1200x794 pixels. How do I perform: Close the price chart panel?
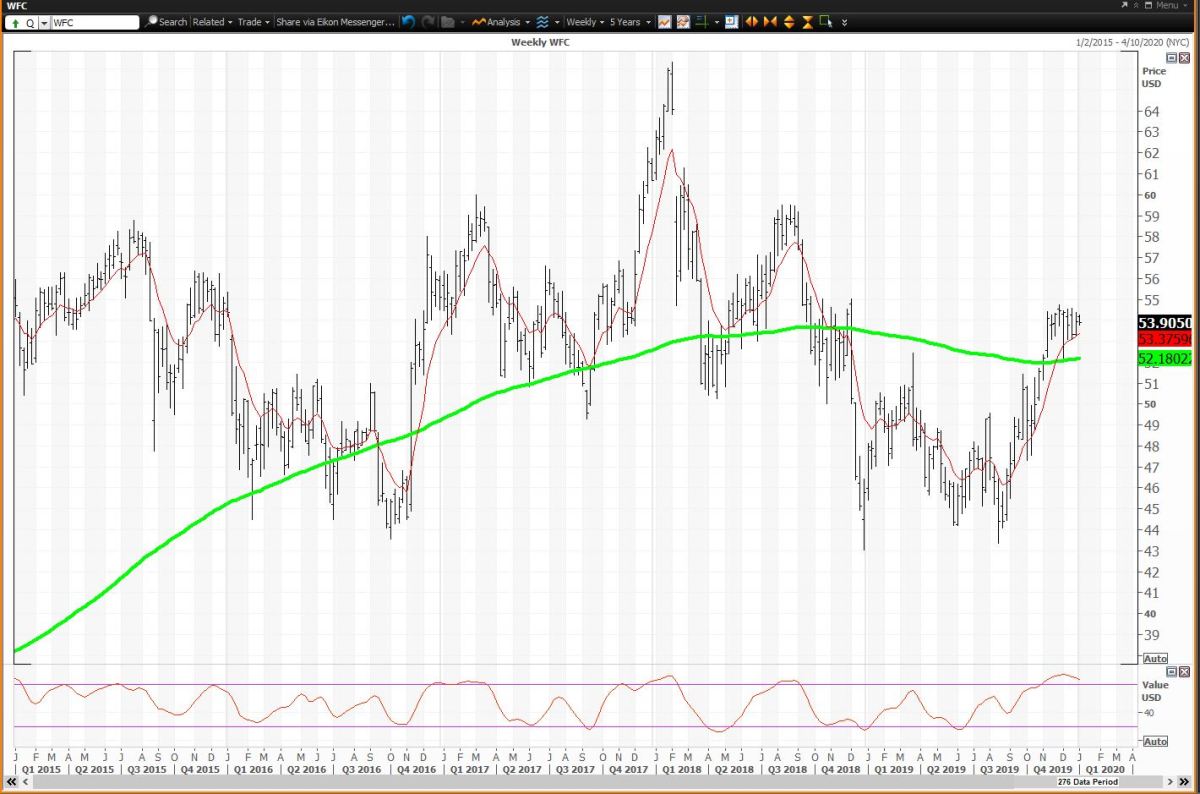1185,59
